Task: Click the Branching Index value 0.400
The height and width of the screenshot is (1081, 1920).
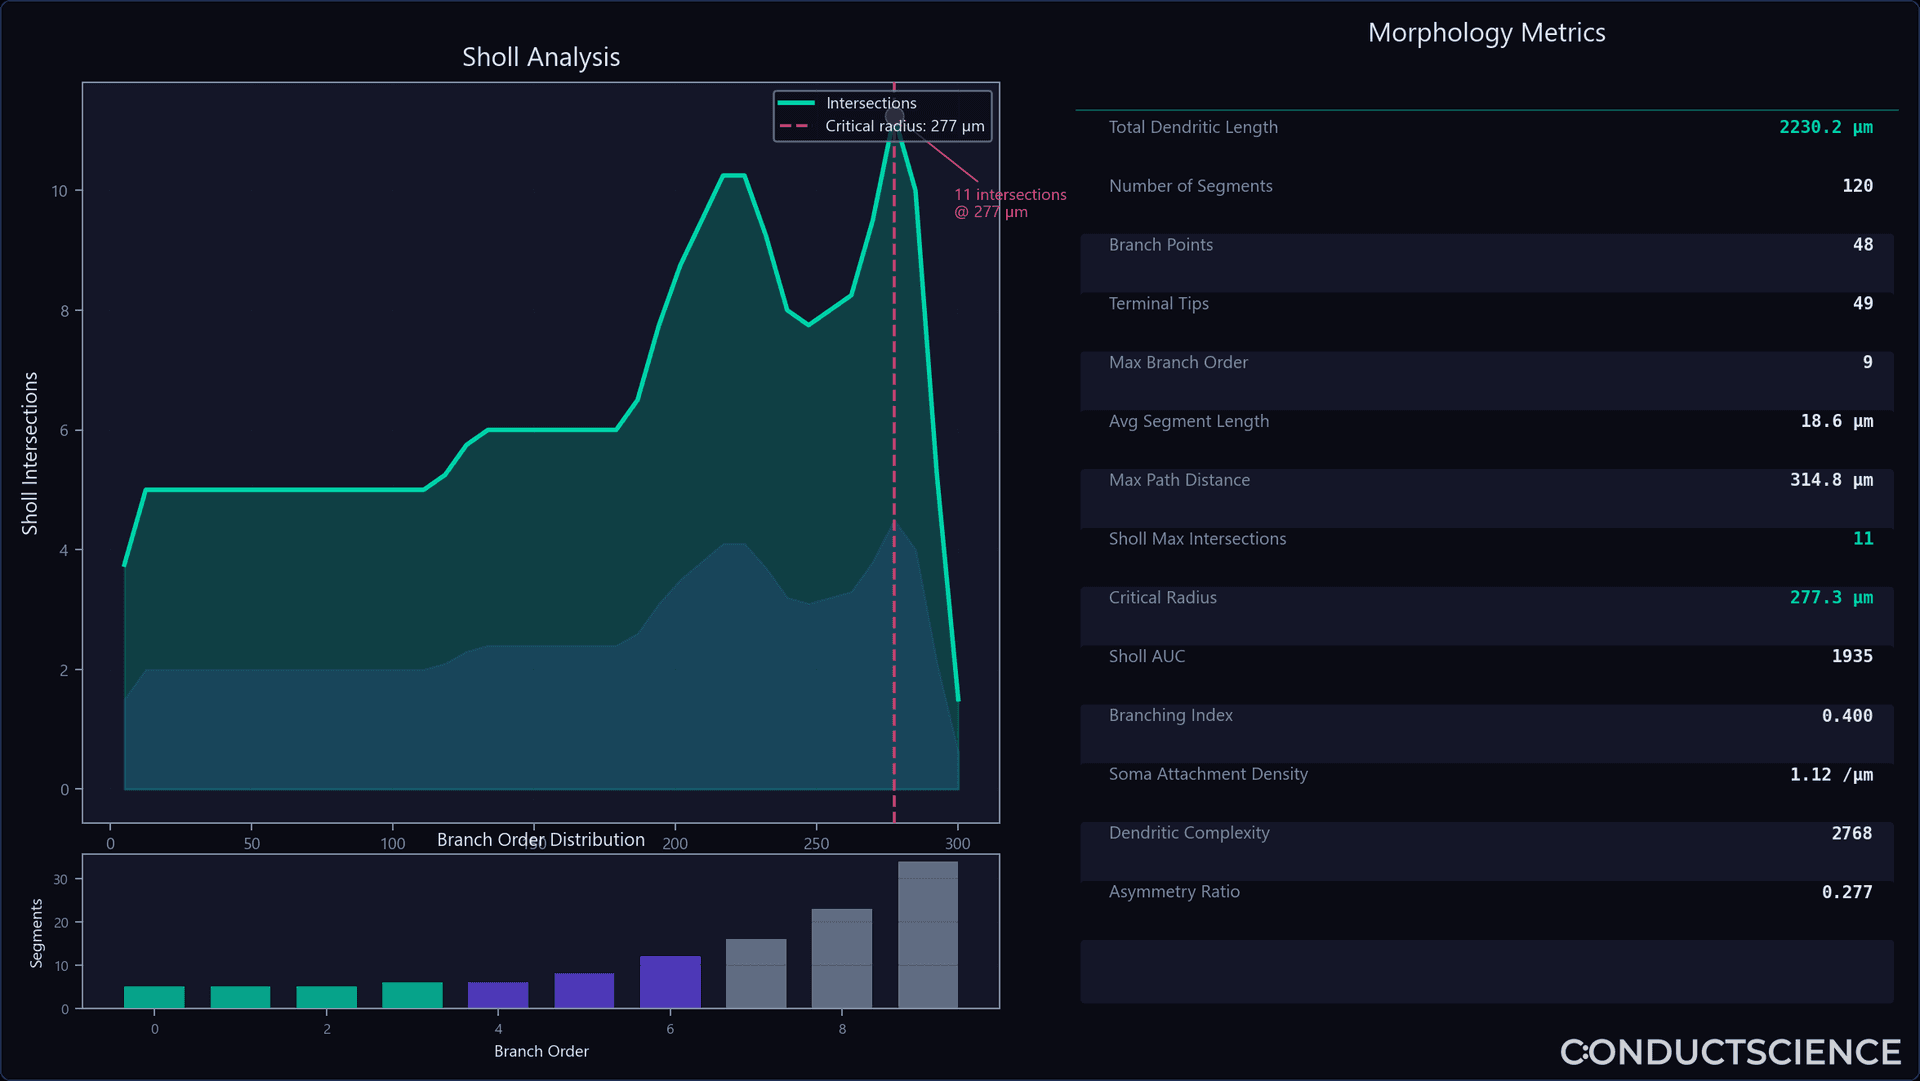Action: tap(1847, 716)
